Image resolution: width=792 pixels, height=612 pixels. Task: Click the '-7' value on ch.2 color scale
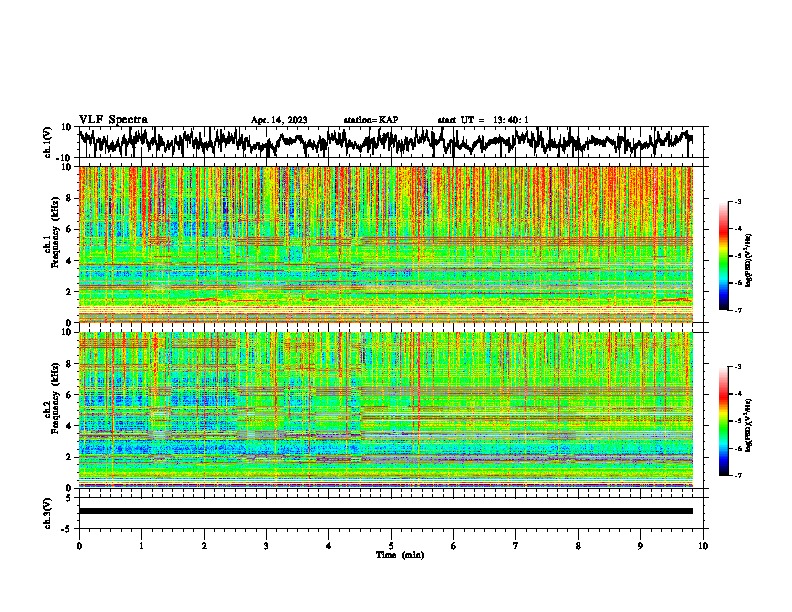click(738, 475)
